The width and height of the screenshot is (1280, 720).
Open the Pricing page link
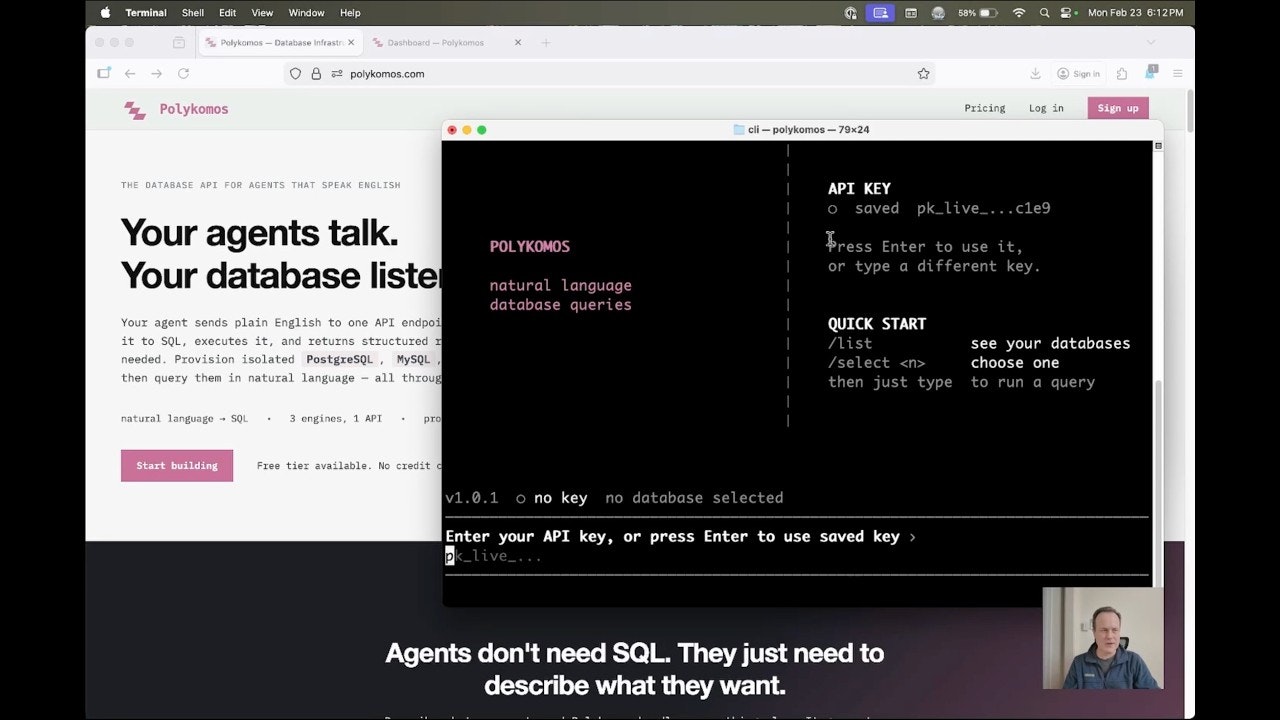pos(985,108)
